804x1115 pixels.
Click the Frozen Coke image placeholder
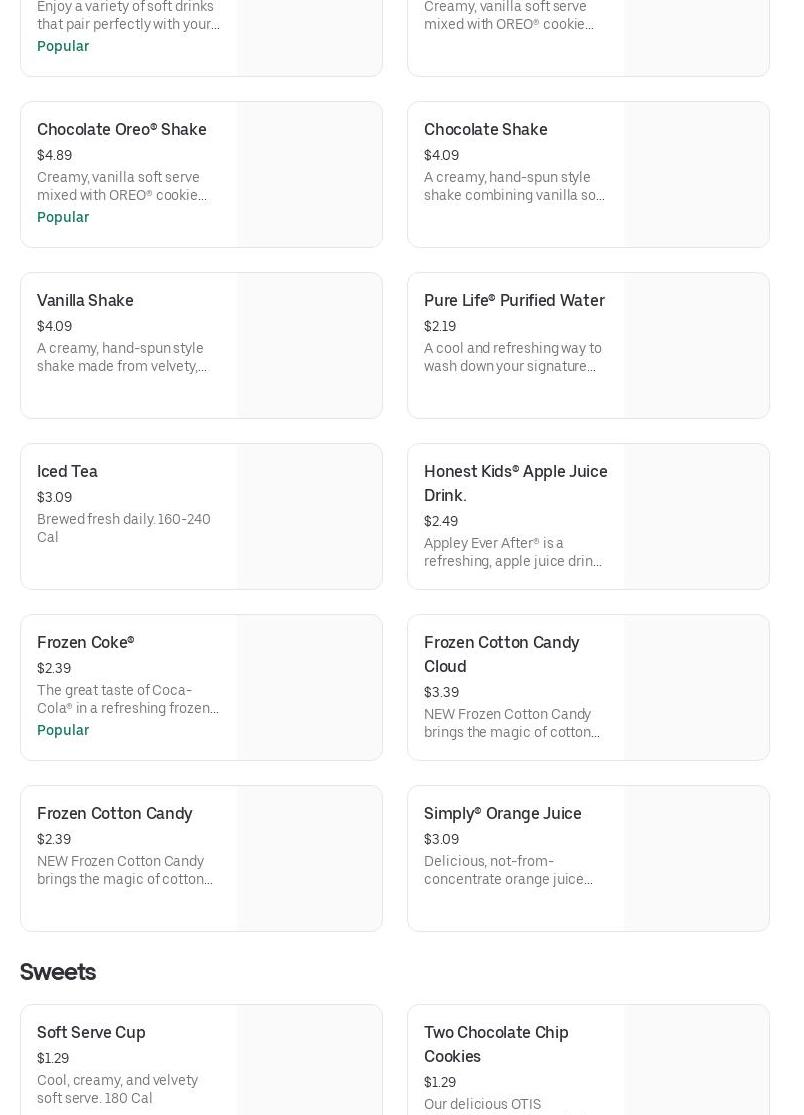[x=309, y=688]
